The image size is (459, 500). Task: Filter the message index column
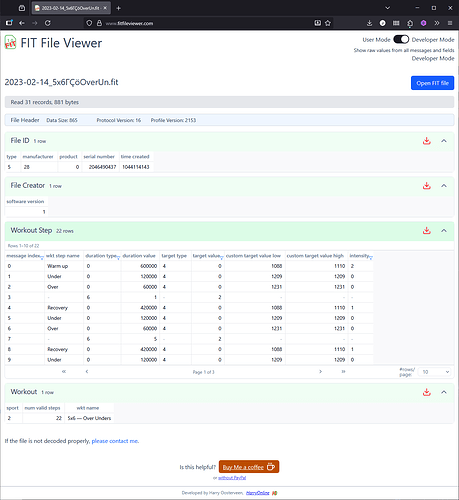click(42, 258)
